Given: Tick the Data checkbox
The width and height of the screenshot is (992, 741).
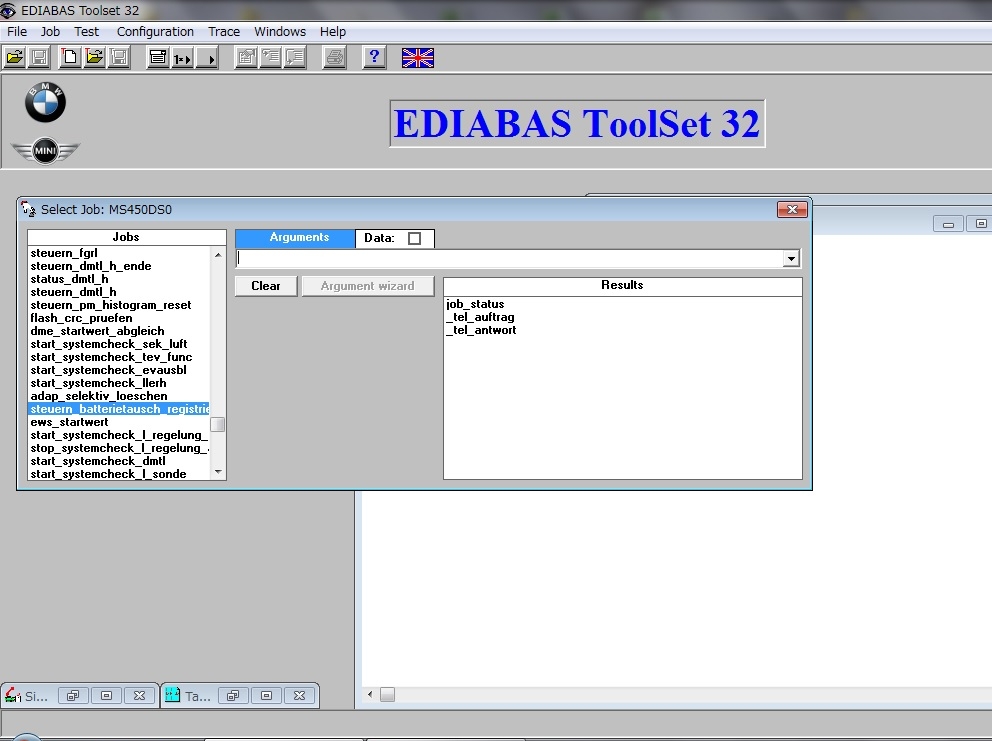Looking at the screenshot, I should pos(414,239).
